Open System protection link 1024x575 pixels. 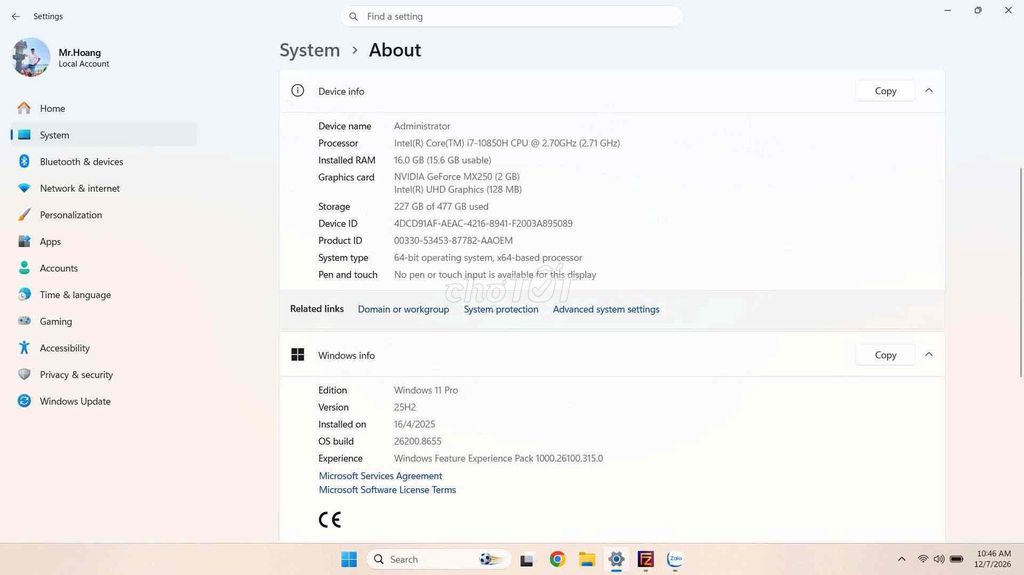tap(501, 309)
